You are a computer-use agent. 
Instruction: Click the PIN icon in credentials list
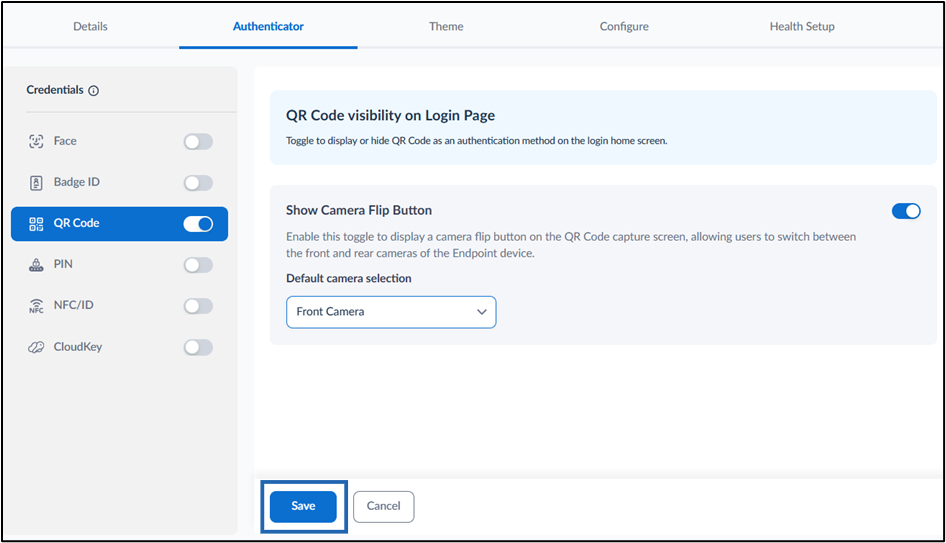coord(36,265)
